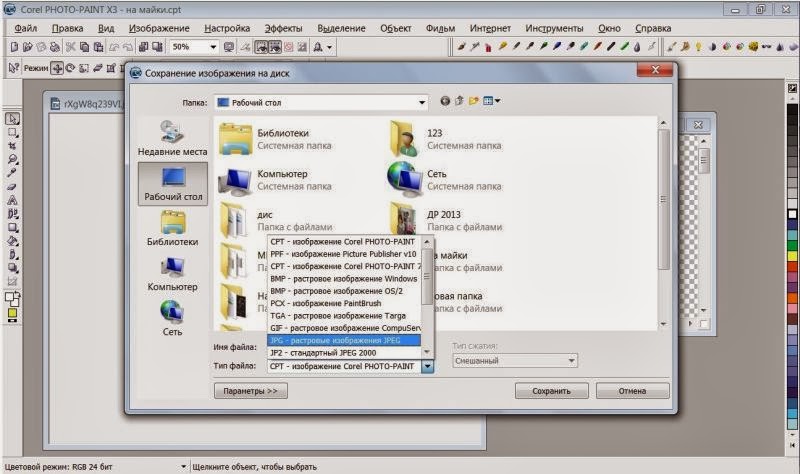
Task: Open the 50% zoom level dropdown
Action: (x=213, y=47)
